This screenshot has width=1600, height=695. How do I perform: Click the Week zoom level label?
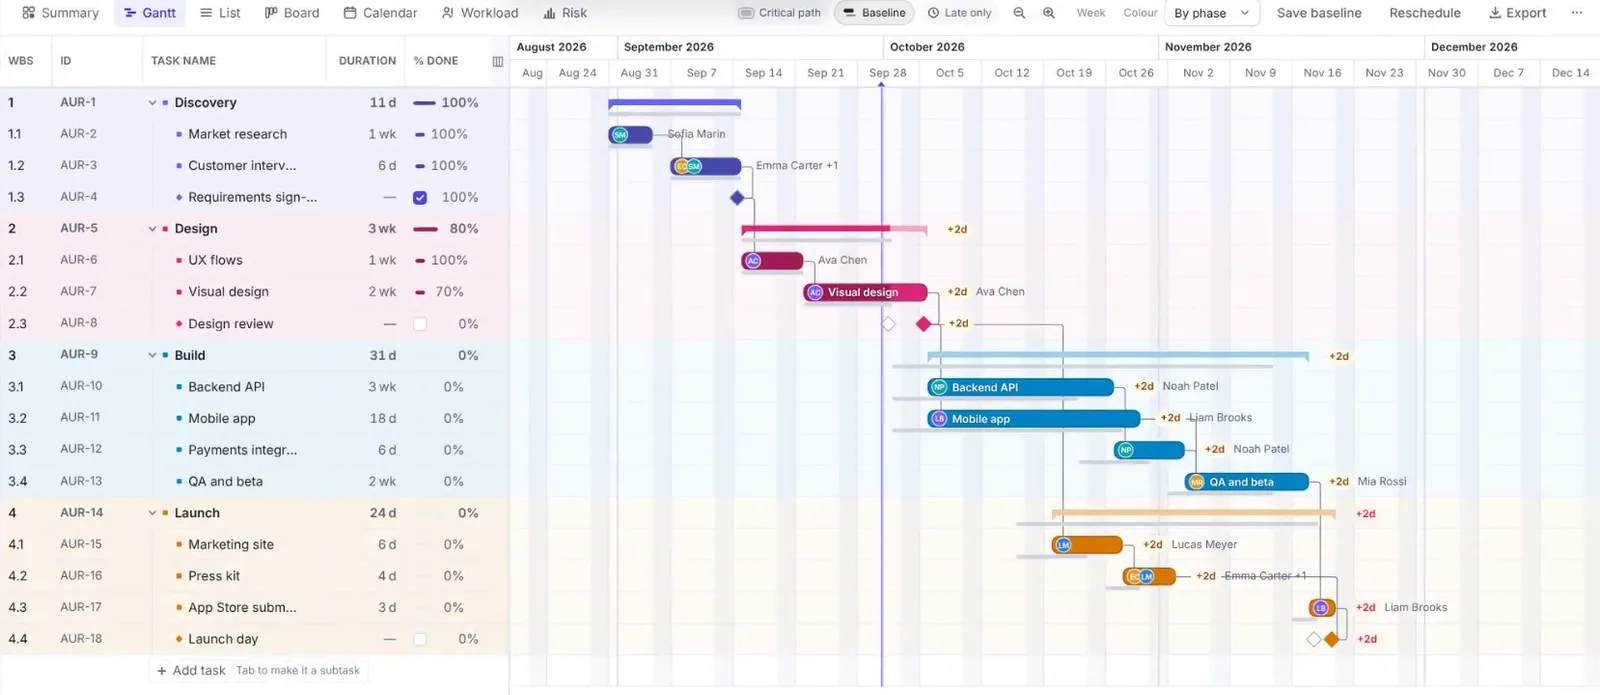1091,13
